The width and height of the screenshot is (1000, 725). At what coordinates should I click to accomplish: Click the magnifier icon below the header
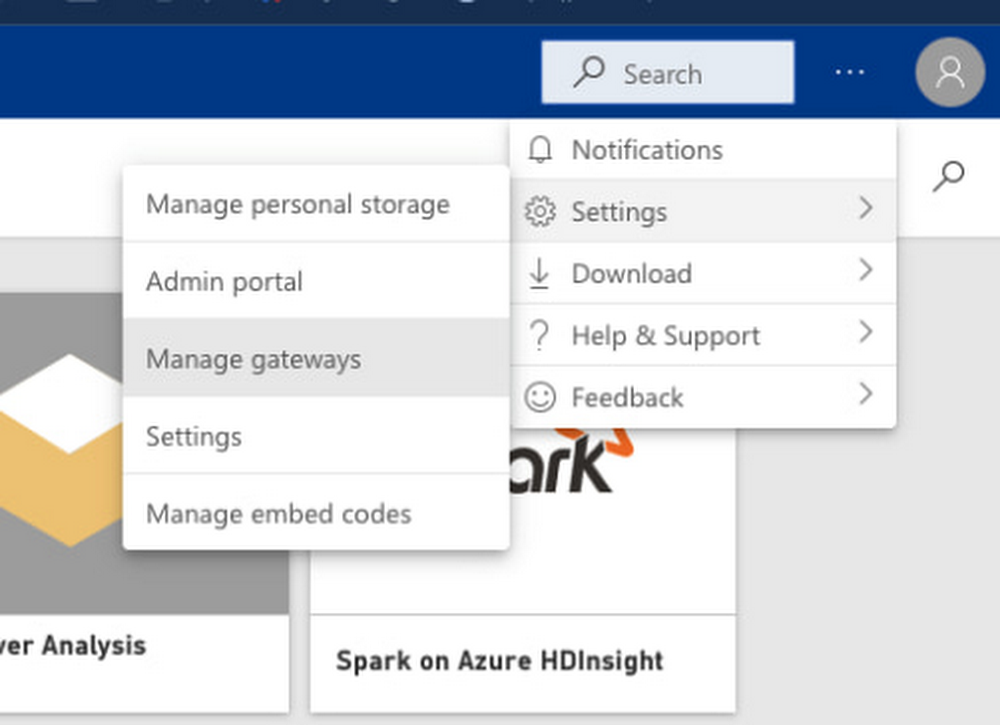(948, 177)
